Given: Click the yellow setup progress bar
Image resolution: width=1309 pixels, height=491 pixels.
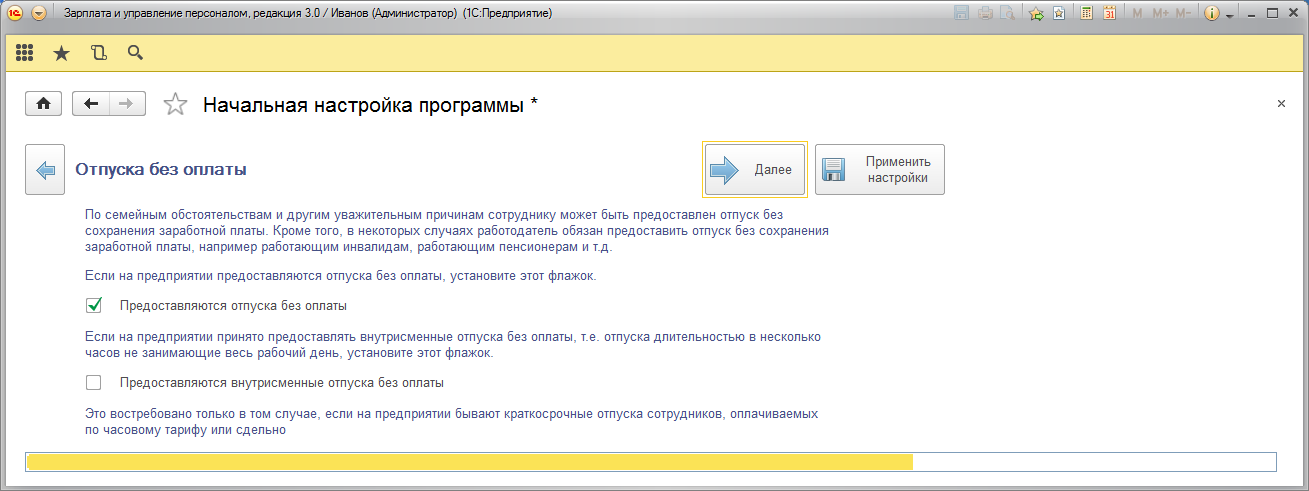Looking at the screenshot, I should [x=650, y=462].
